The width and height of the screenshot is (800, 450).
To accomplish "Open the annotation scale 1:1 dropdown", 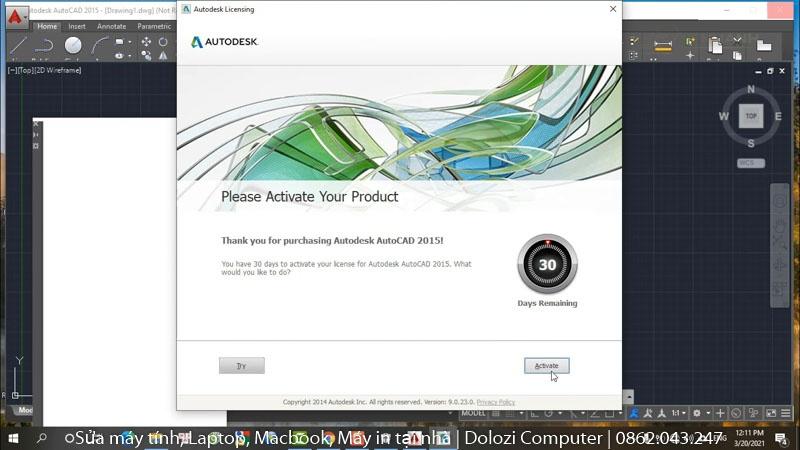I will [x=678, y=413].
